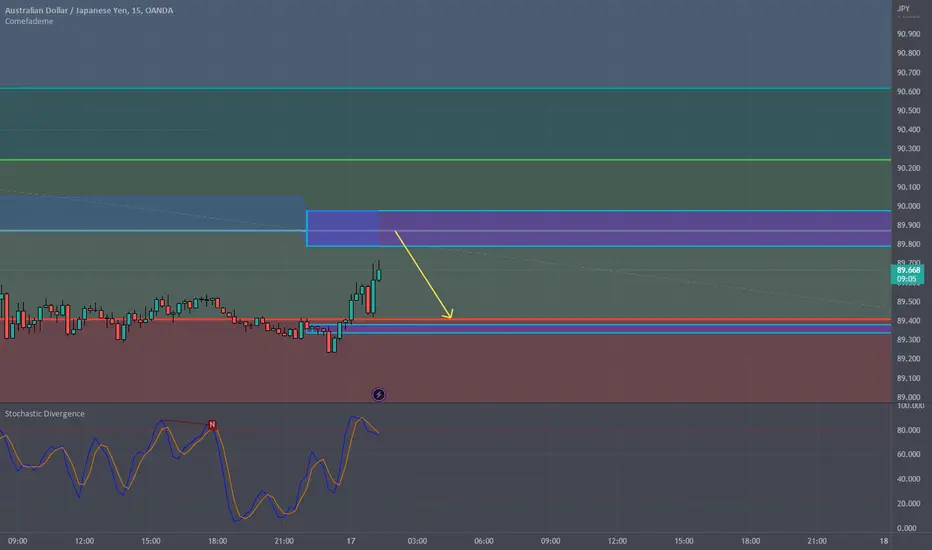932x550 pixels.
Task: Click the 06:00 time axis label
Action: click(484, 541)
